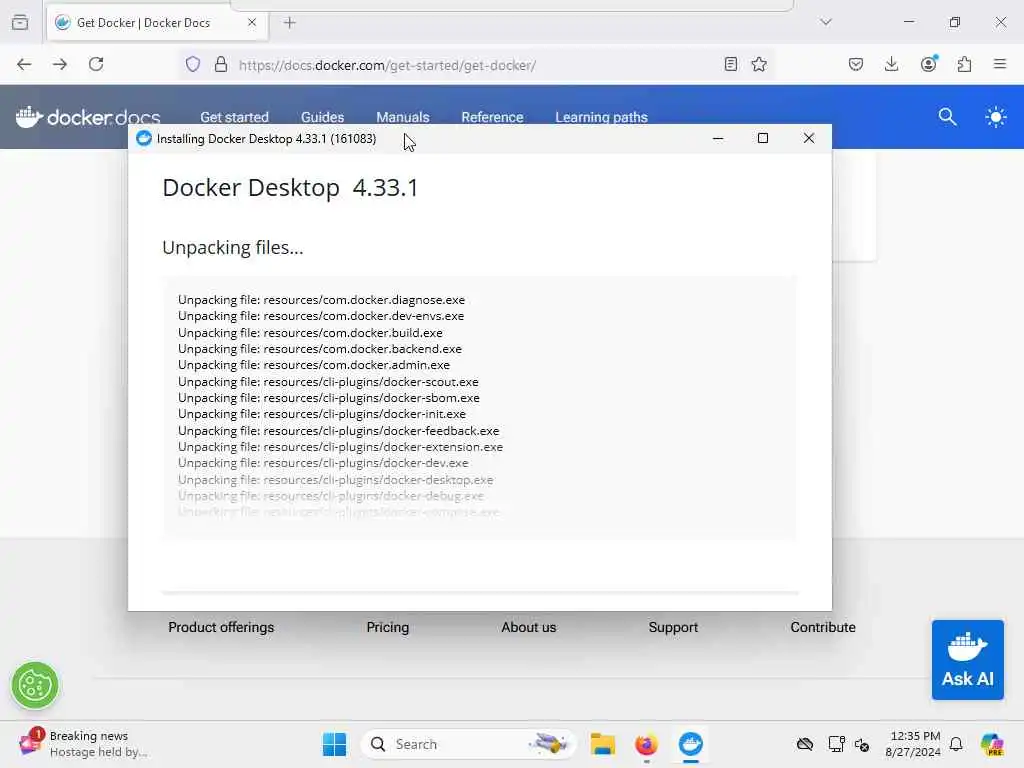Open the Firefox account icon
1024x768 pixels.
click(x=928, y=64)
